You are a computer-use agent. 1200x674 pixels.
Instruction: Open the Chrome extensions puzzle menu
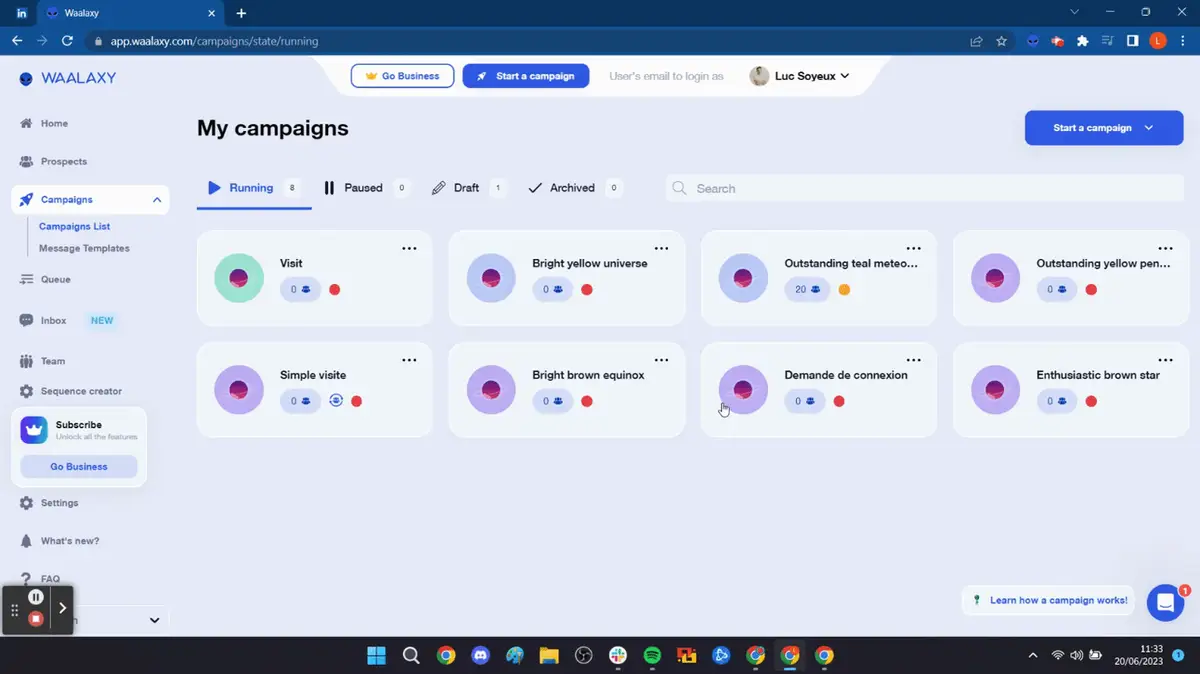click(x=1082, y=41)
